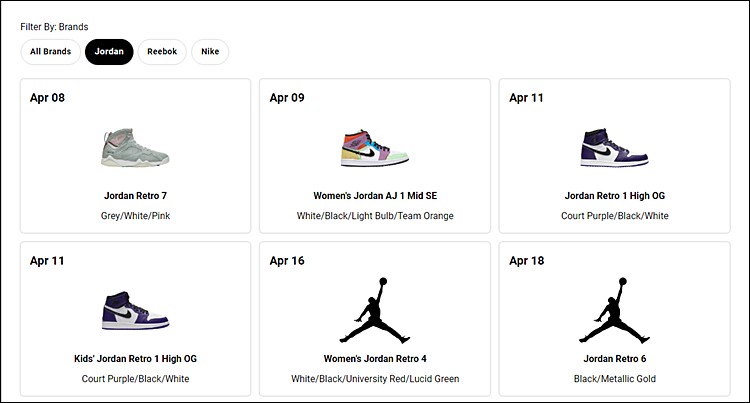Click the Filter By: Brands label
This screenshot has height=403, width=750.
pos(54,27)
